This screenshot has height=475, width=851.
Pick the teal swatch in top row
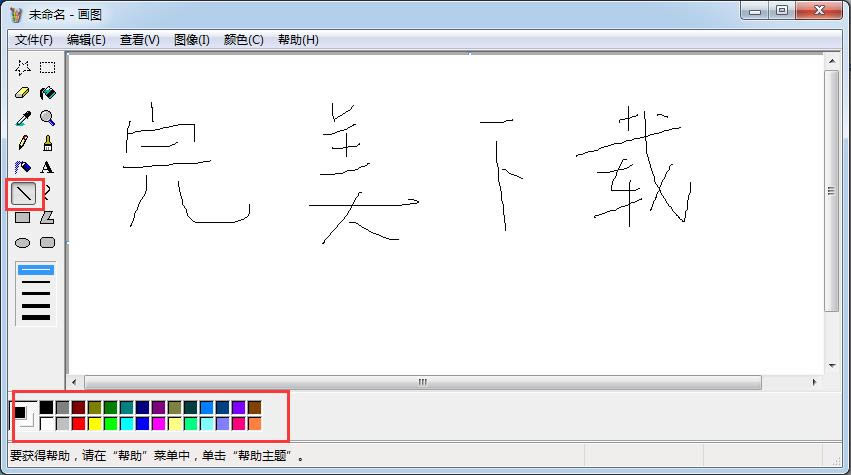coord(126,407)
